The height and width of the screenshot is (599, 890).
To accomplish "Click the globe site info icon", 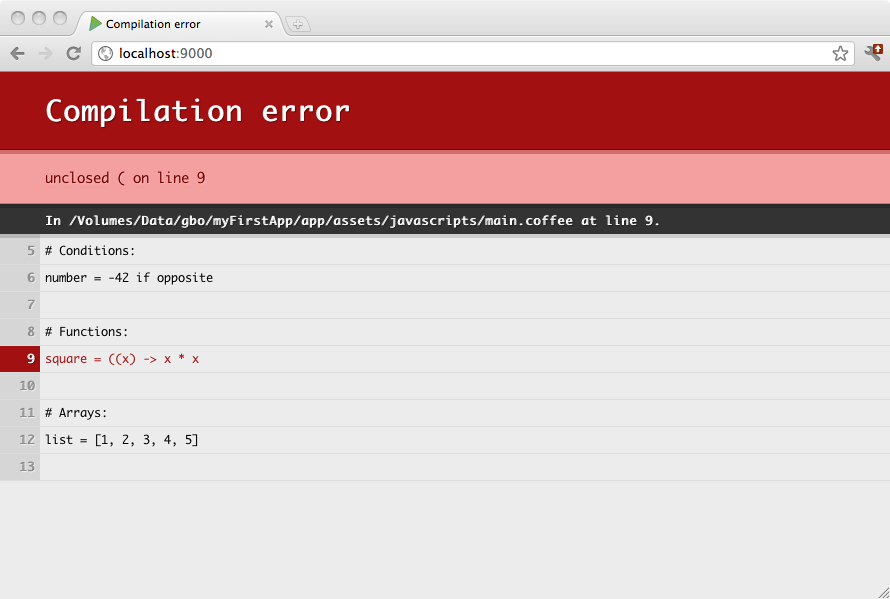I will click(x=105, y=53).
